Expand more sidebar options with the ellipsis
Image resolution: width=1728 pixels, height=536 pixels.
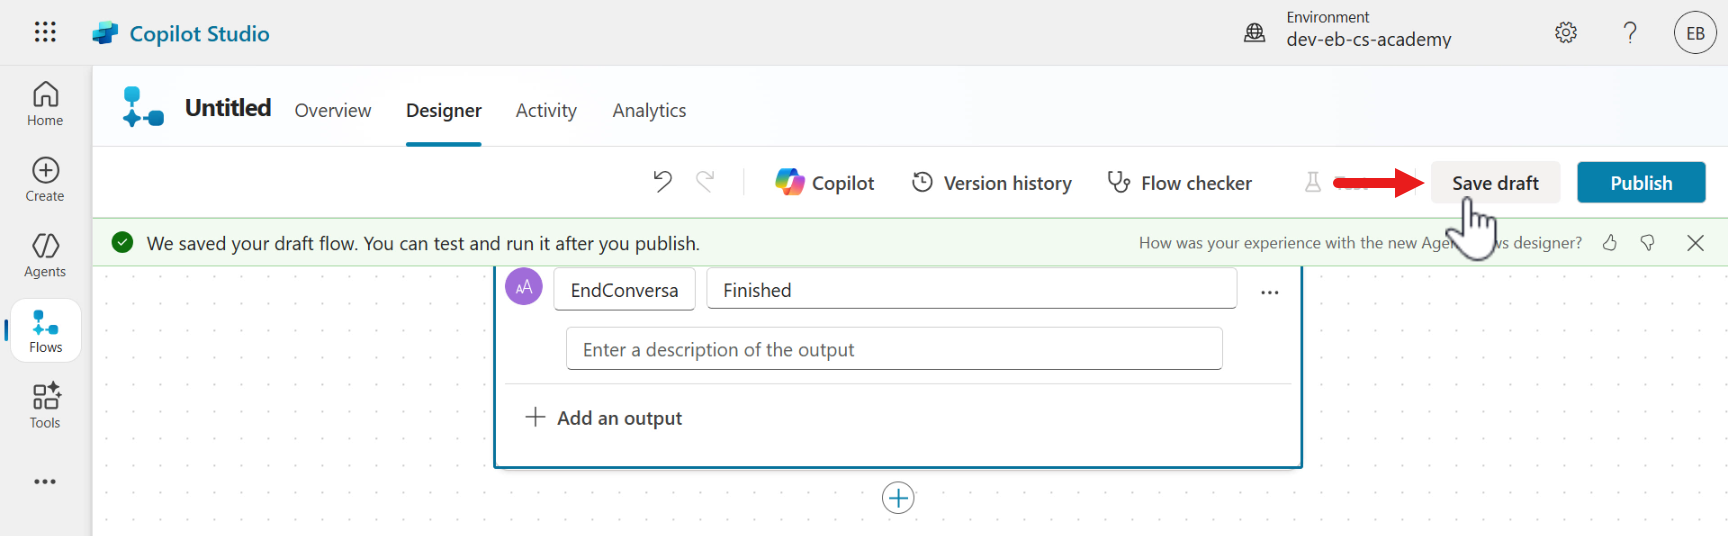[45, 482]
